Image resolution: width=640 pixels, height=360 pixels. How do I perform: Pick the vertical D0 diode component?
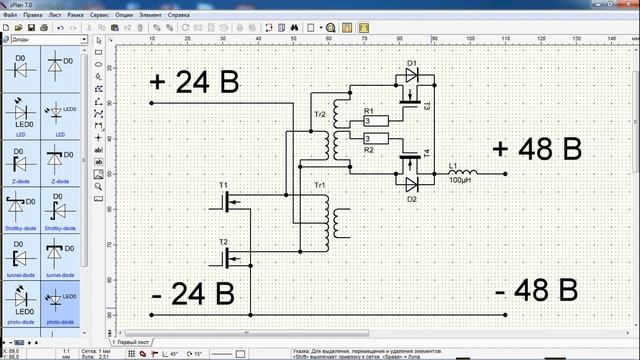(x=60, y=68)
